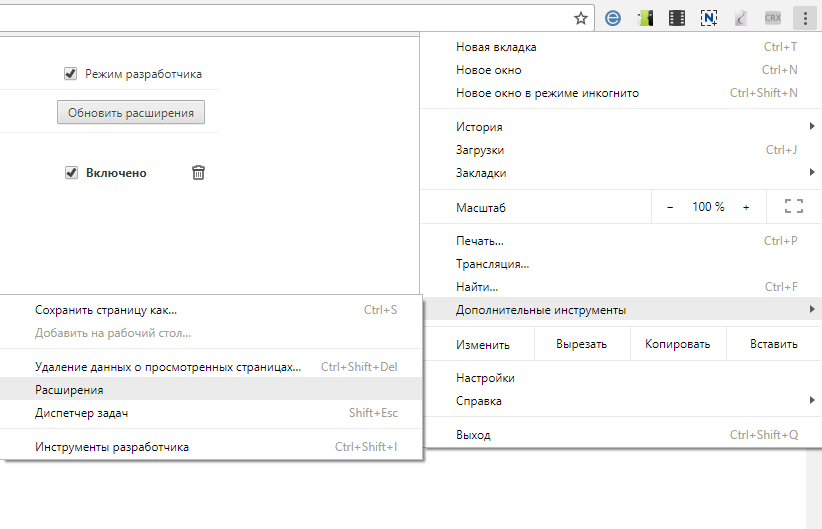Click the blue circular 'e' extension icon
Image resolution: width=822 pixels, height=529 pixels.
(x=612, y=18)
